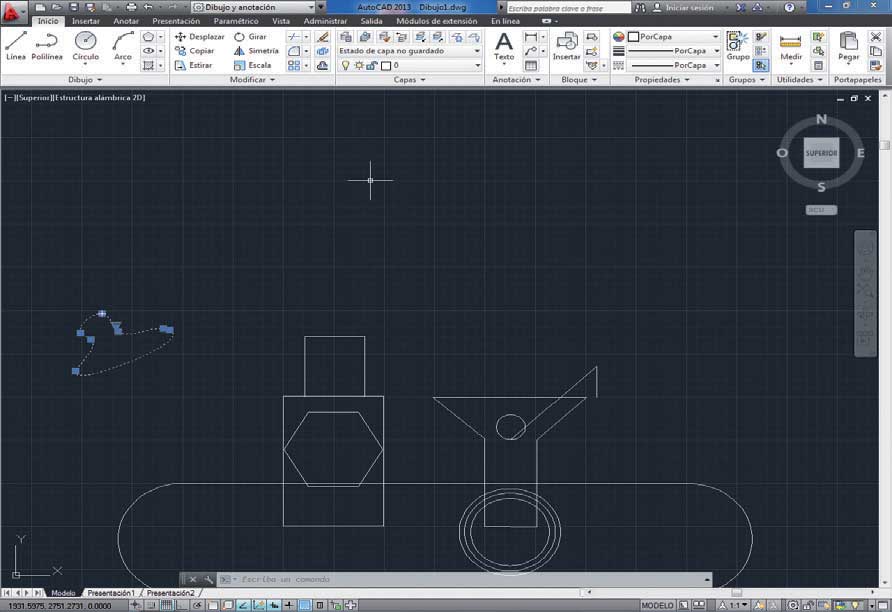
Task: Open the Administrar ribbon tab
Action: pos(325,21)
